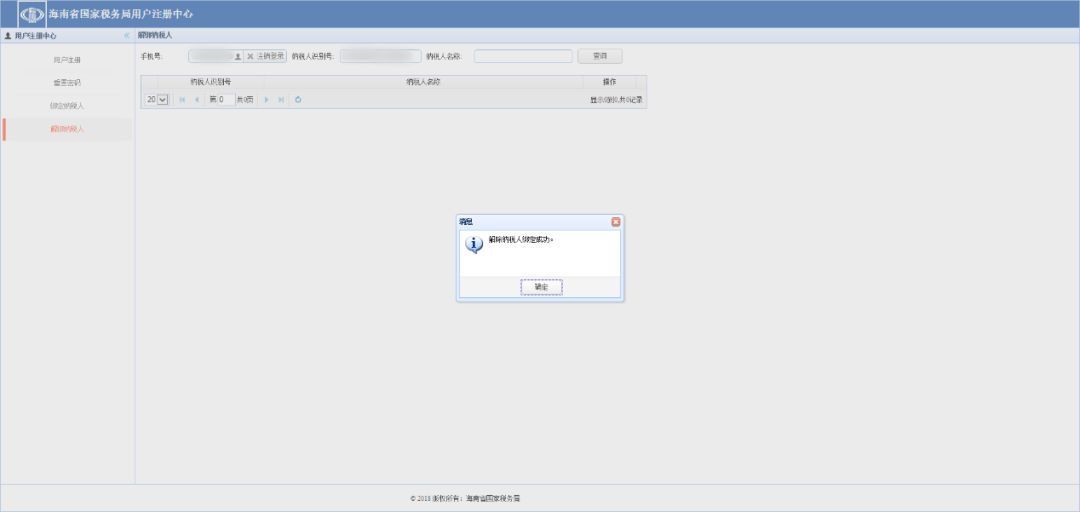The image size is (1080, 512).
Task: Click the 查询 search button
Action: (600, 56)
